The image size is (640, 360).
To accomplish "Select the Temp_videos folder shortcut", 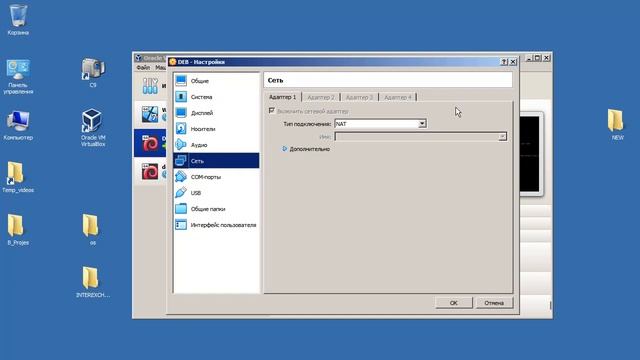I will (18, 177).
